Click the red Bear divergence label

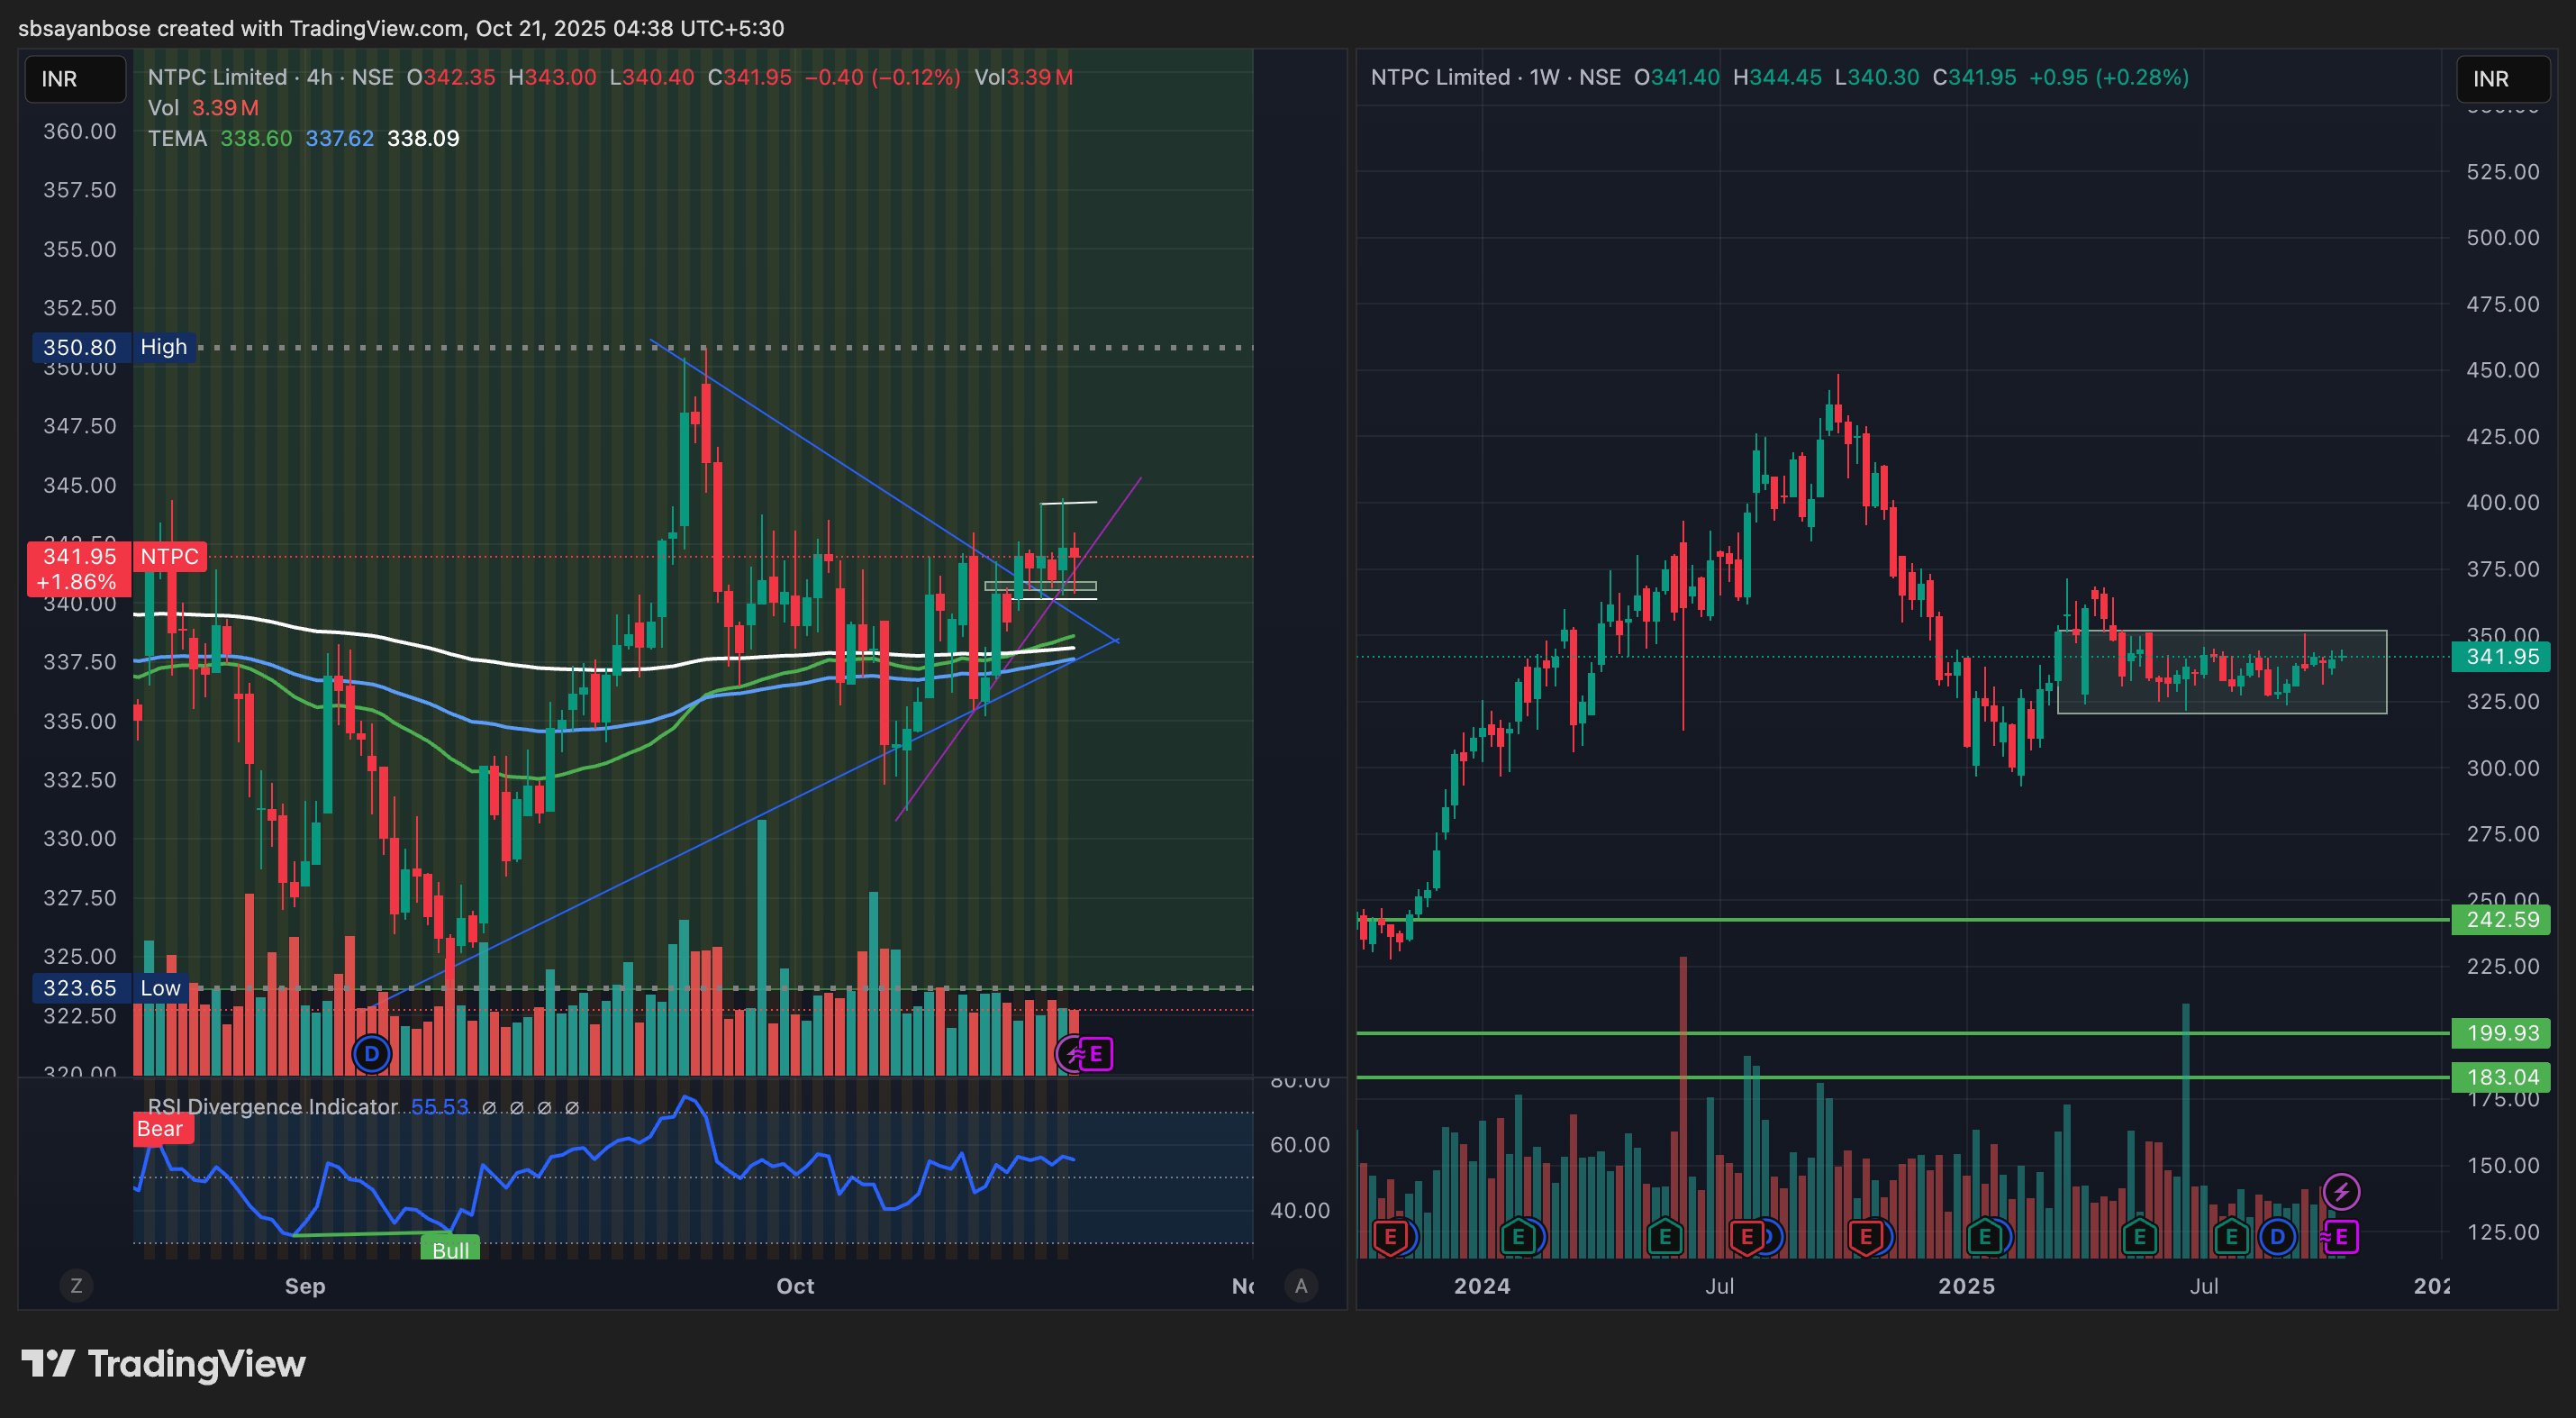pos(160,1129)
